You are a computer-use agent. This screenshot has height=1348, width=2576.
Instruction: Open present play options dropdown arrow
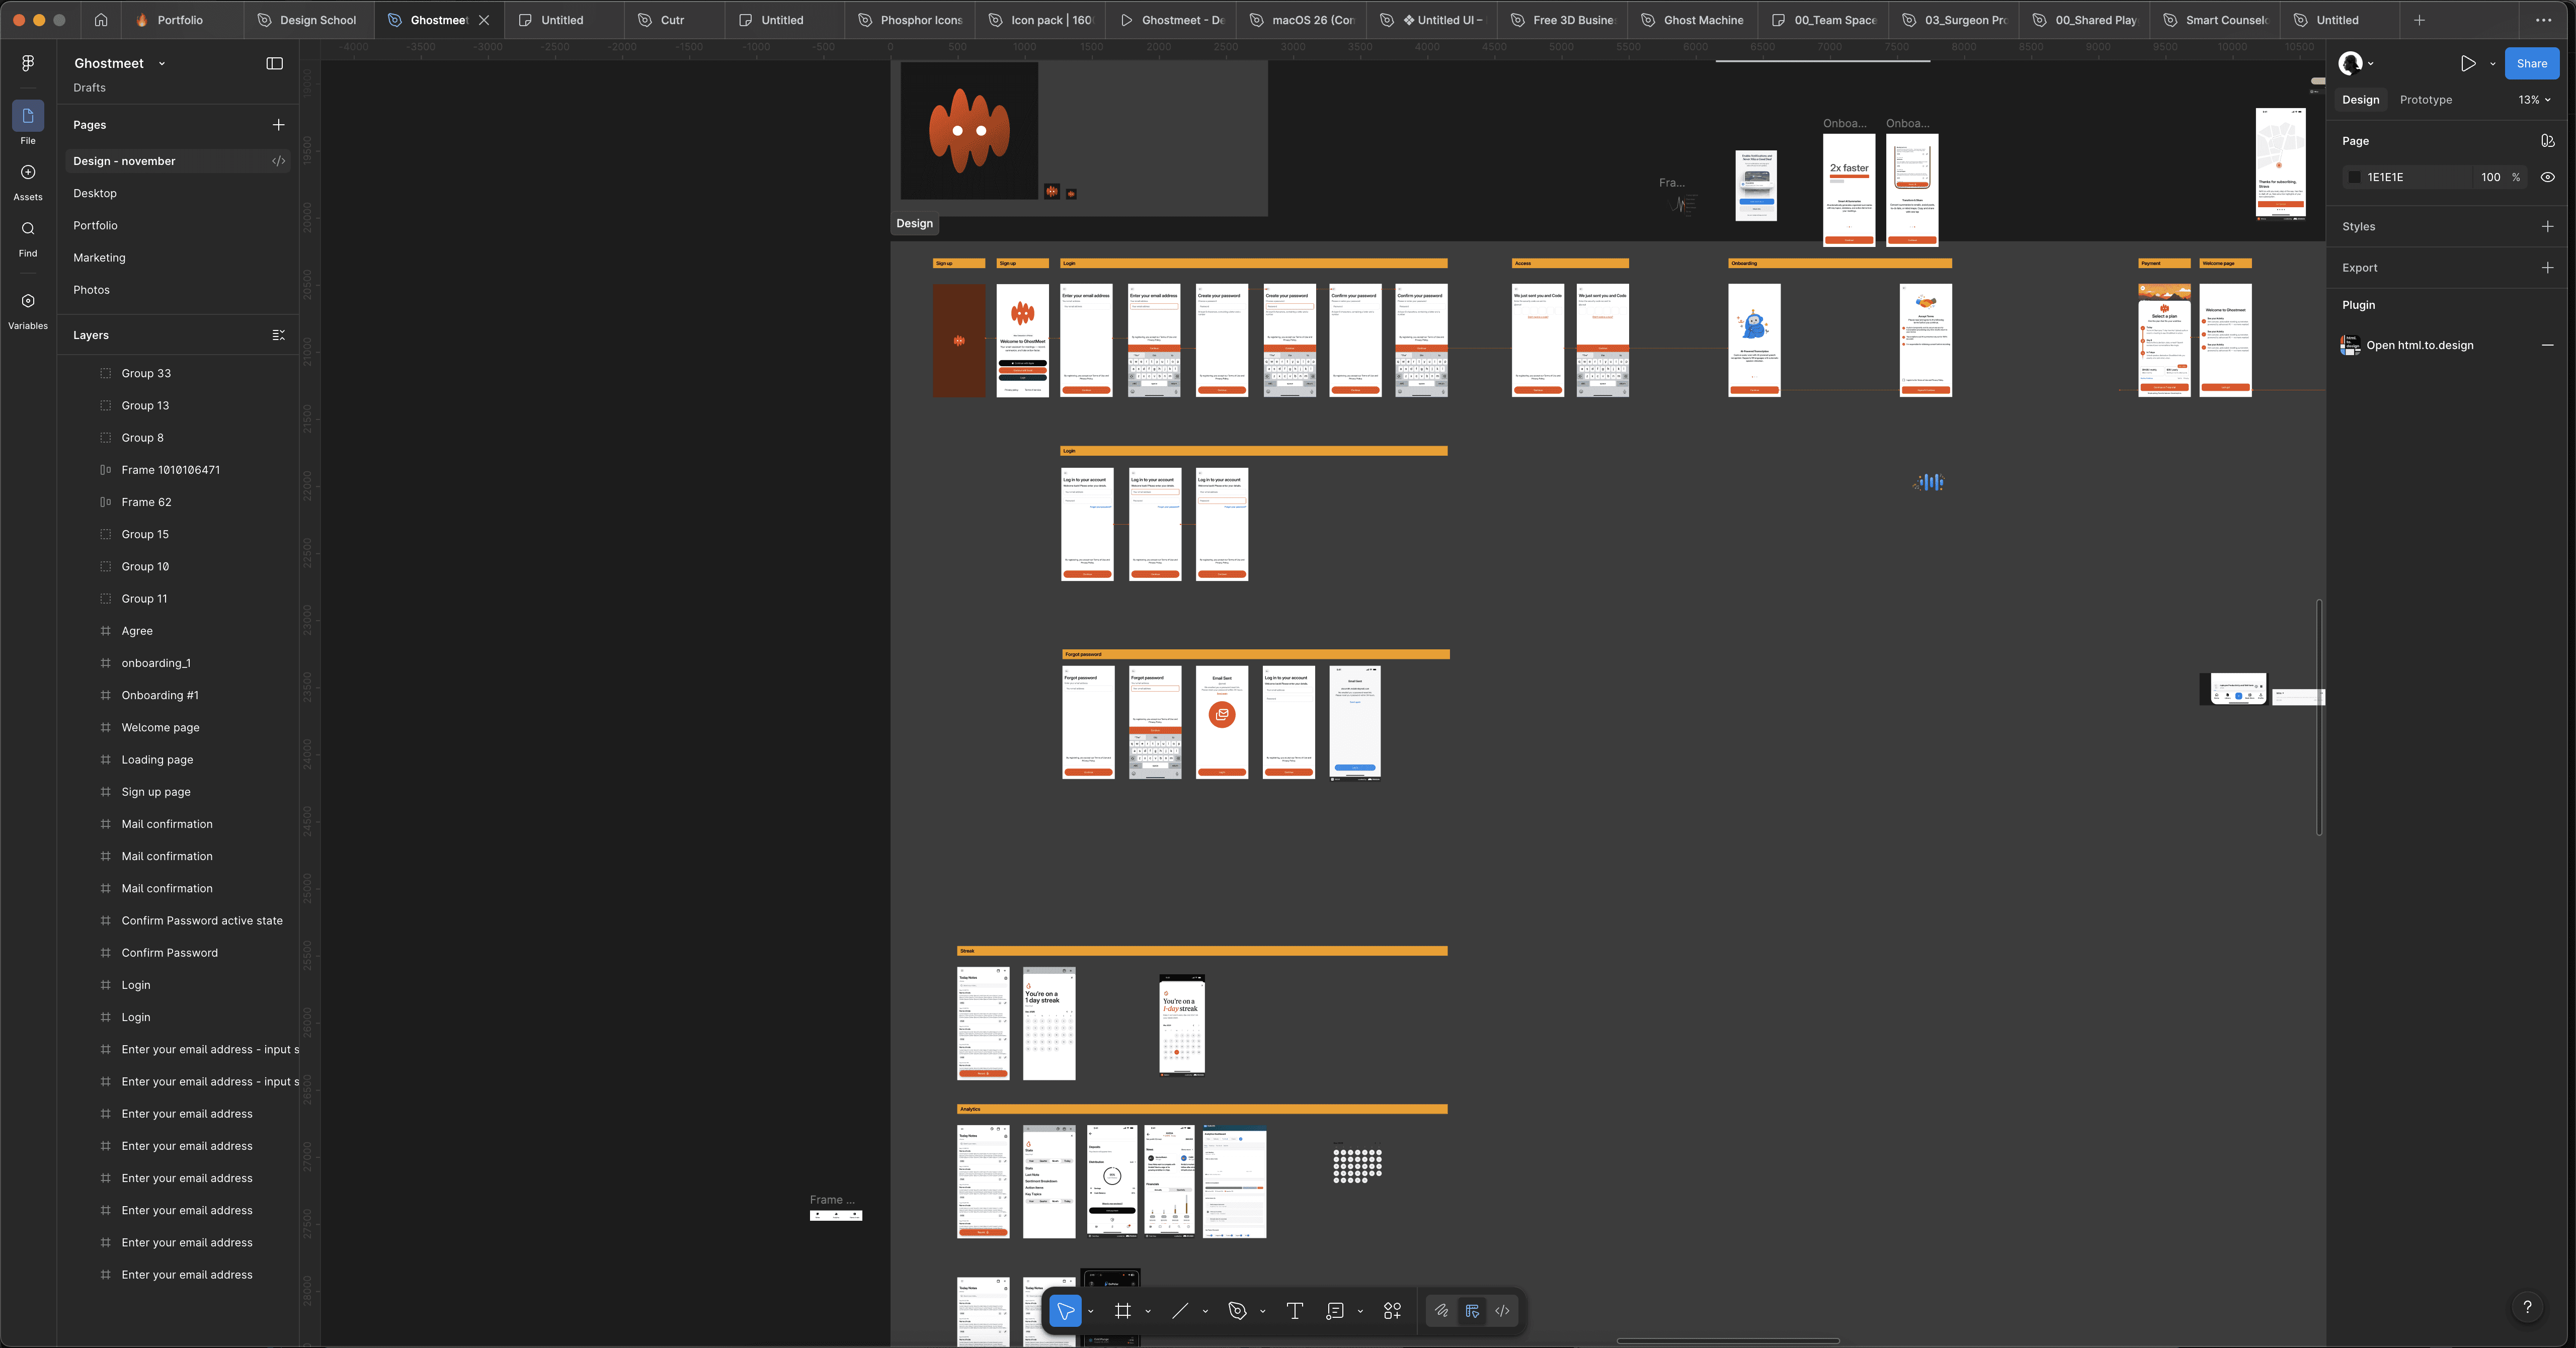click(2492, 64)
